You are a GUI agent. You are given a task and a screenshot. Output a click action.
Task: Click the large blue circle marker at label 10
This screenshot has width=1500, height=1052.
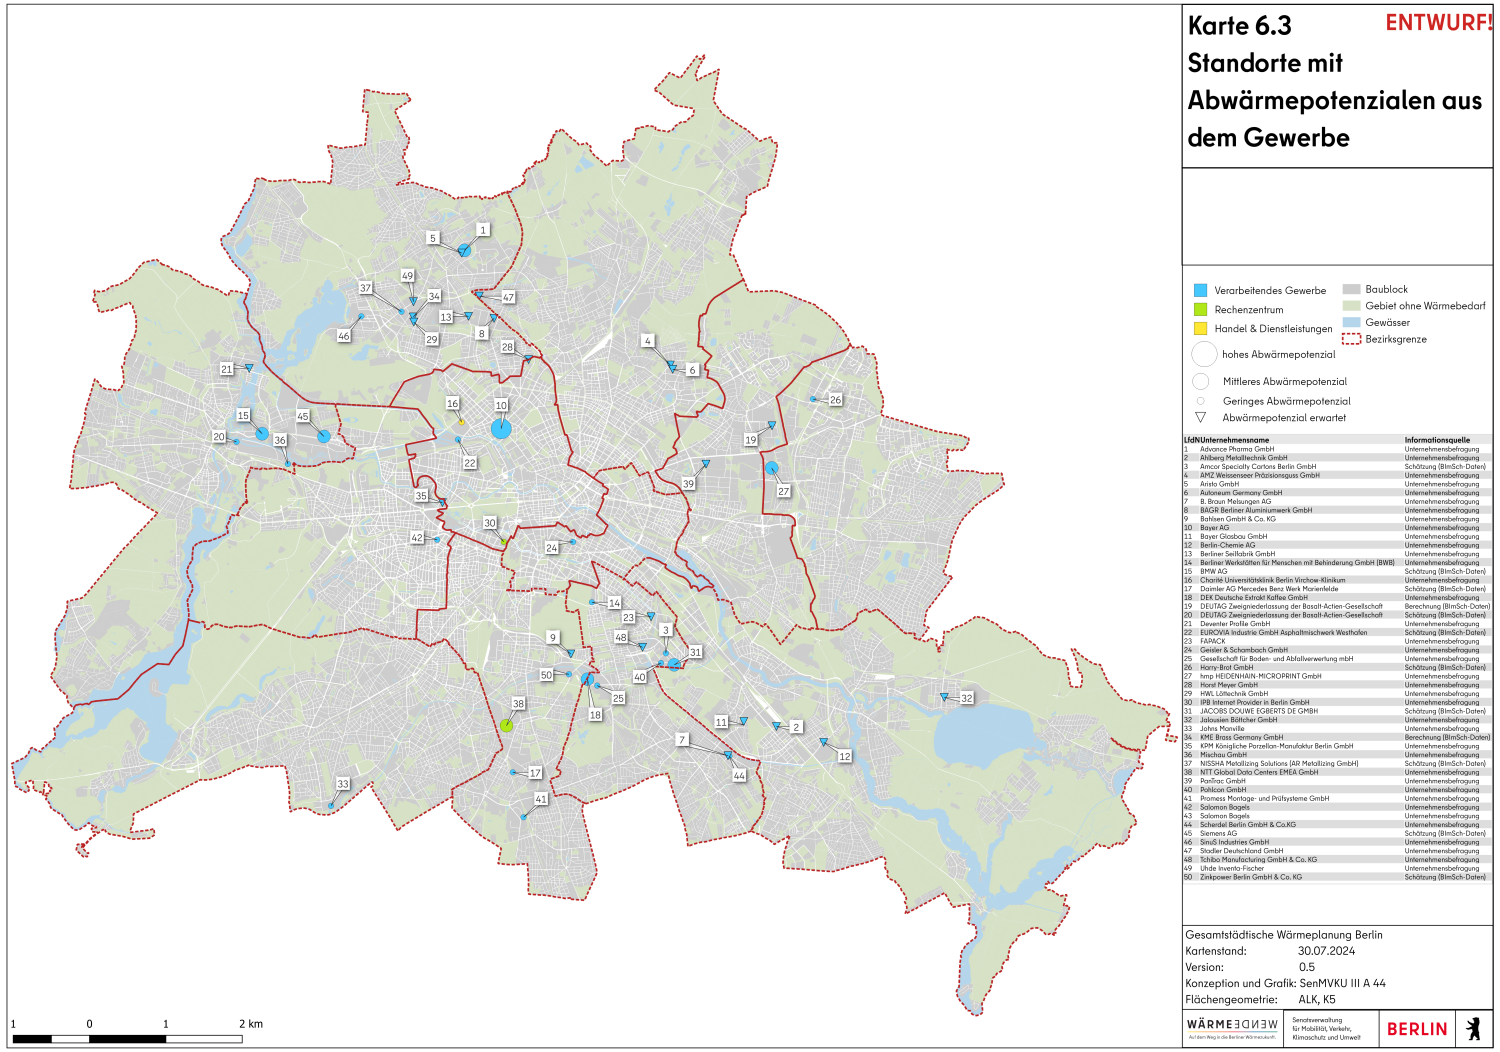point(501,429)
